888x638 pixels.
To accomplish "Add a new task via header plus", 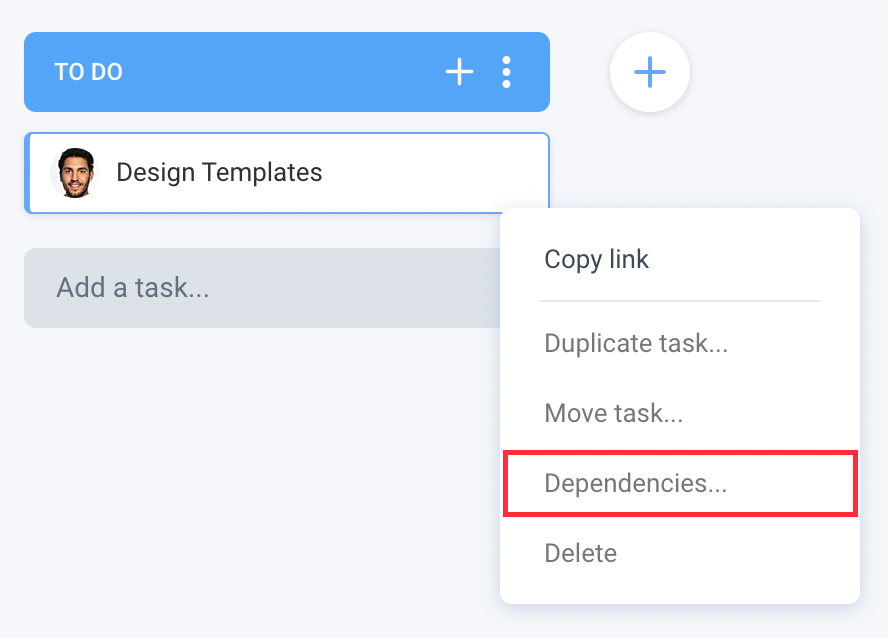I will 459,72.
